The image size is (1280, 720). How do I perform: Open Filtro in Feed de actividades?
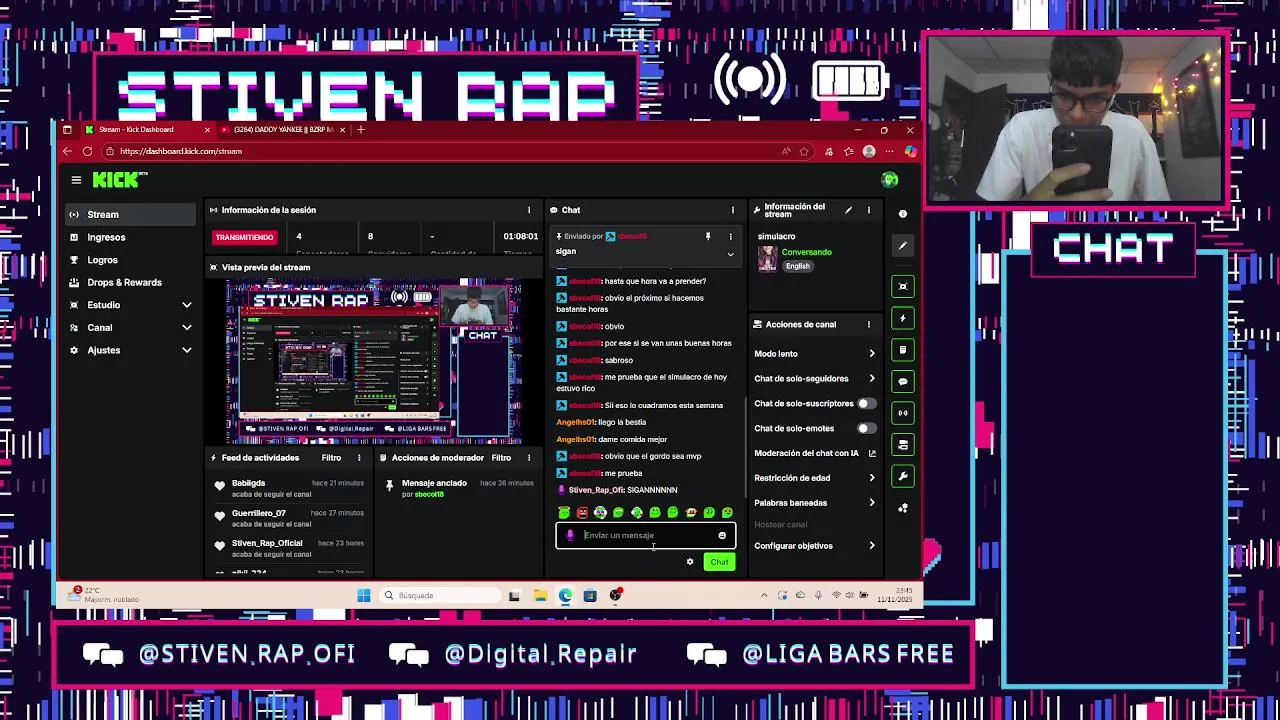[x=331, y=458]
